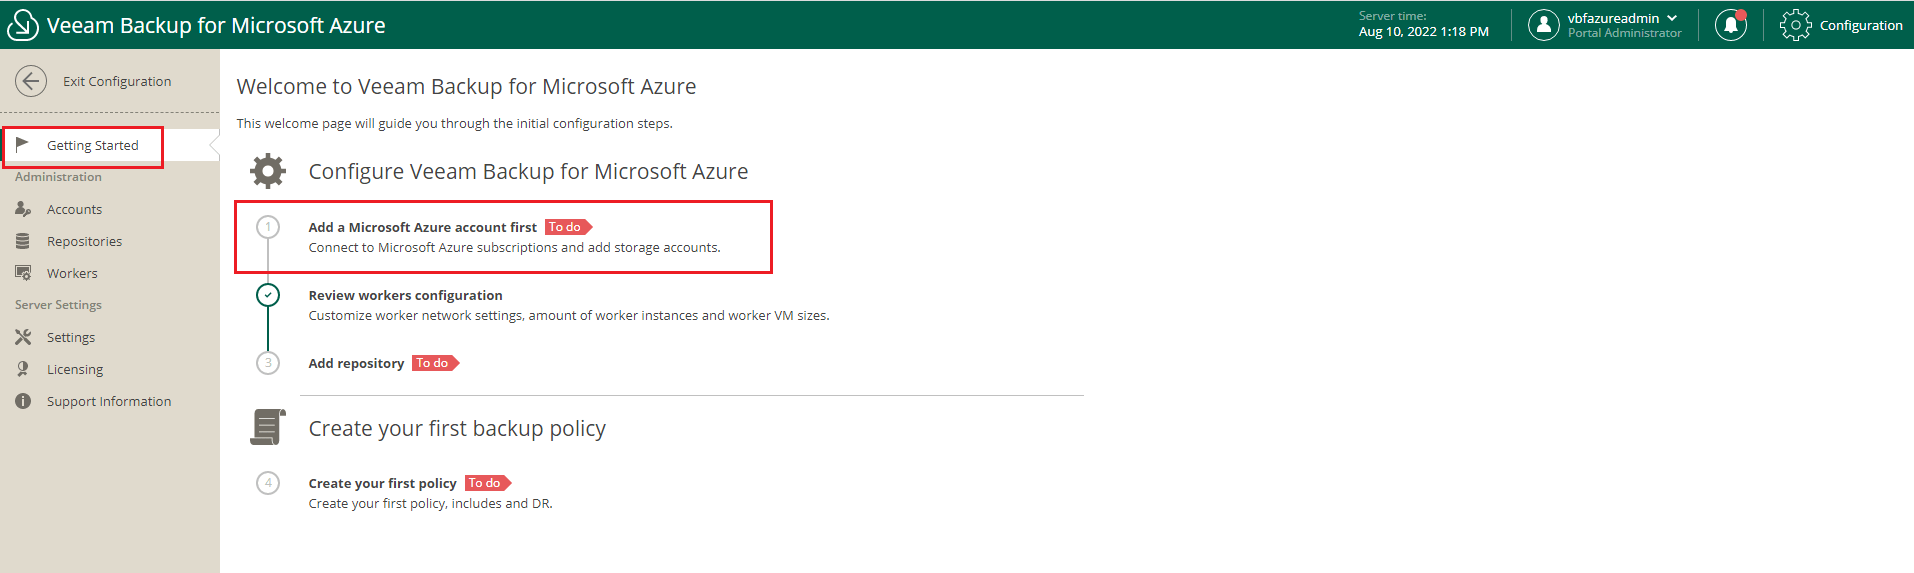
Task: Click the Settings tools icon in sidebar
Action: click(23, 337)
